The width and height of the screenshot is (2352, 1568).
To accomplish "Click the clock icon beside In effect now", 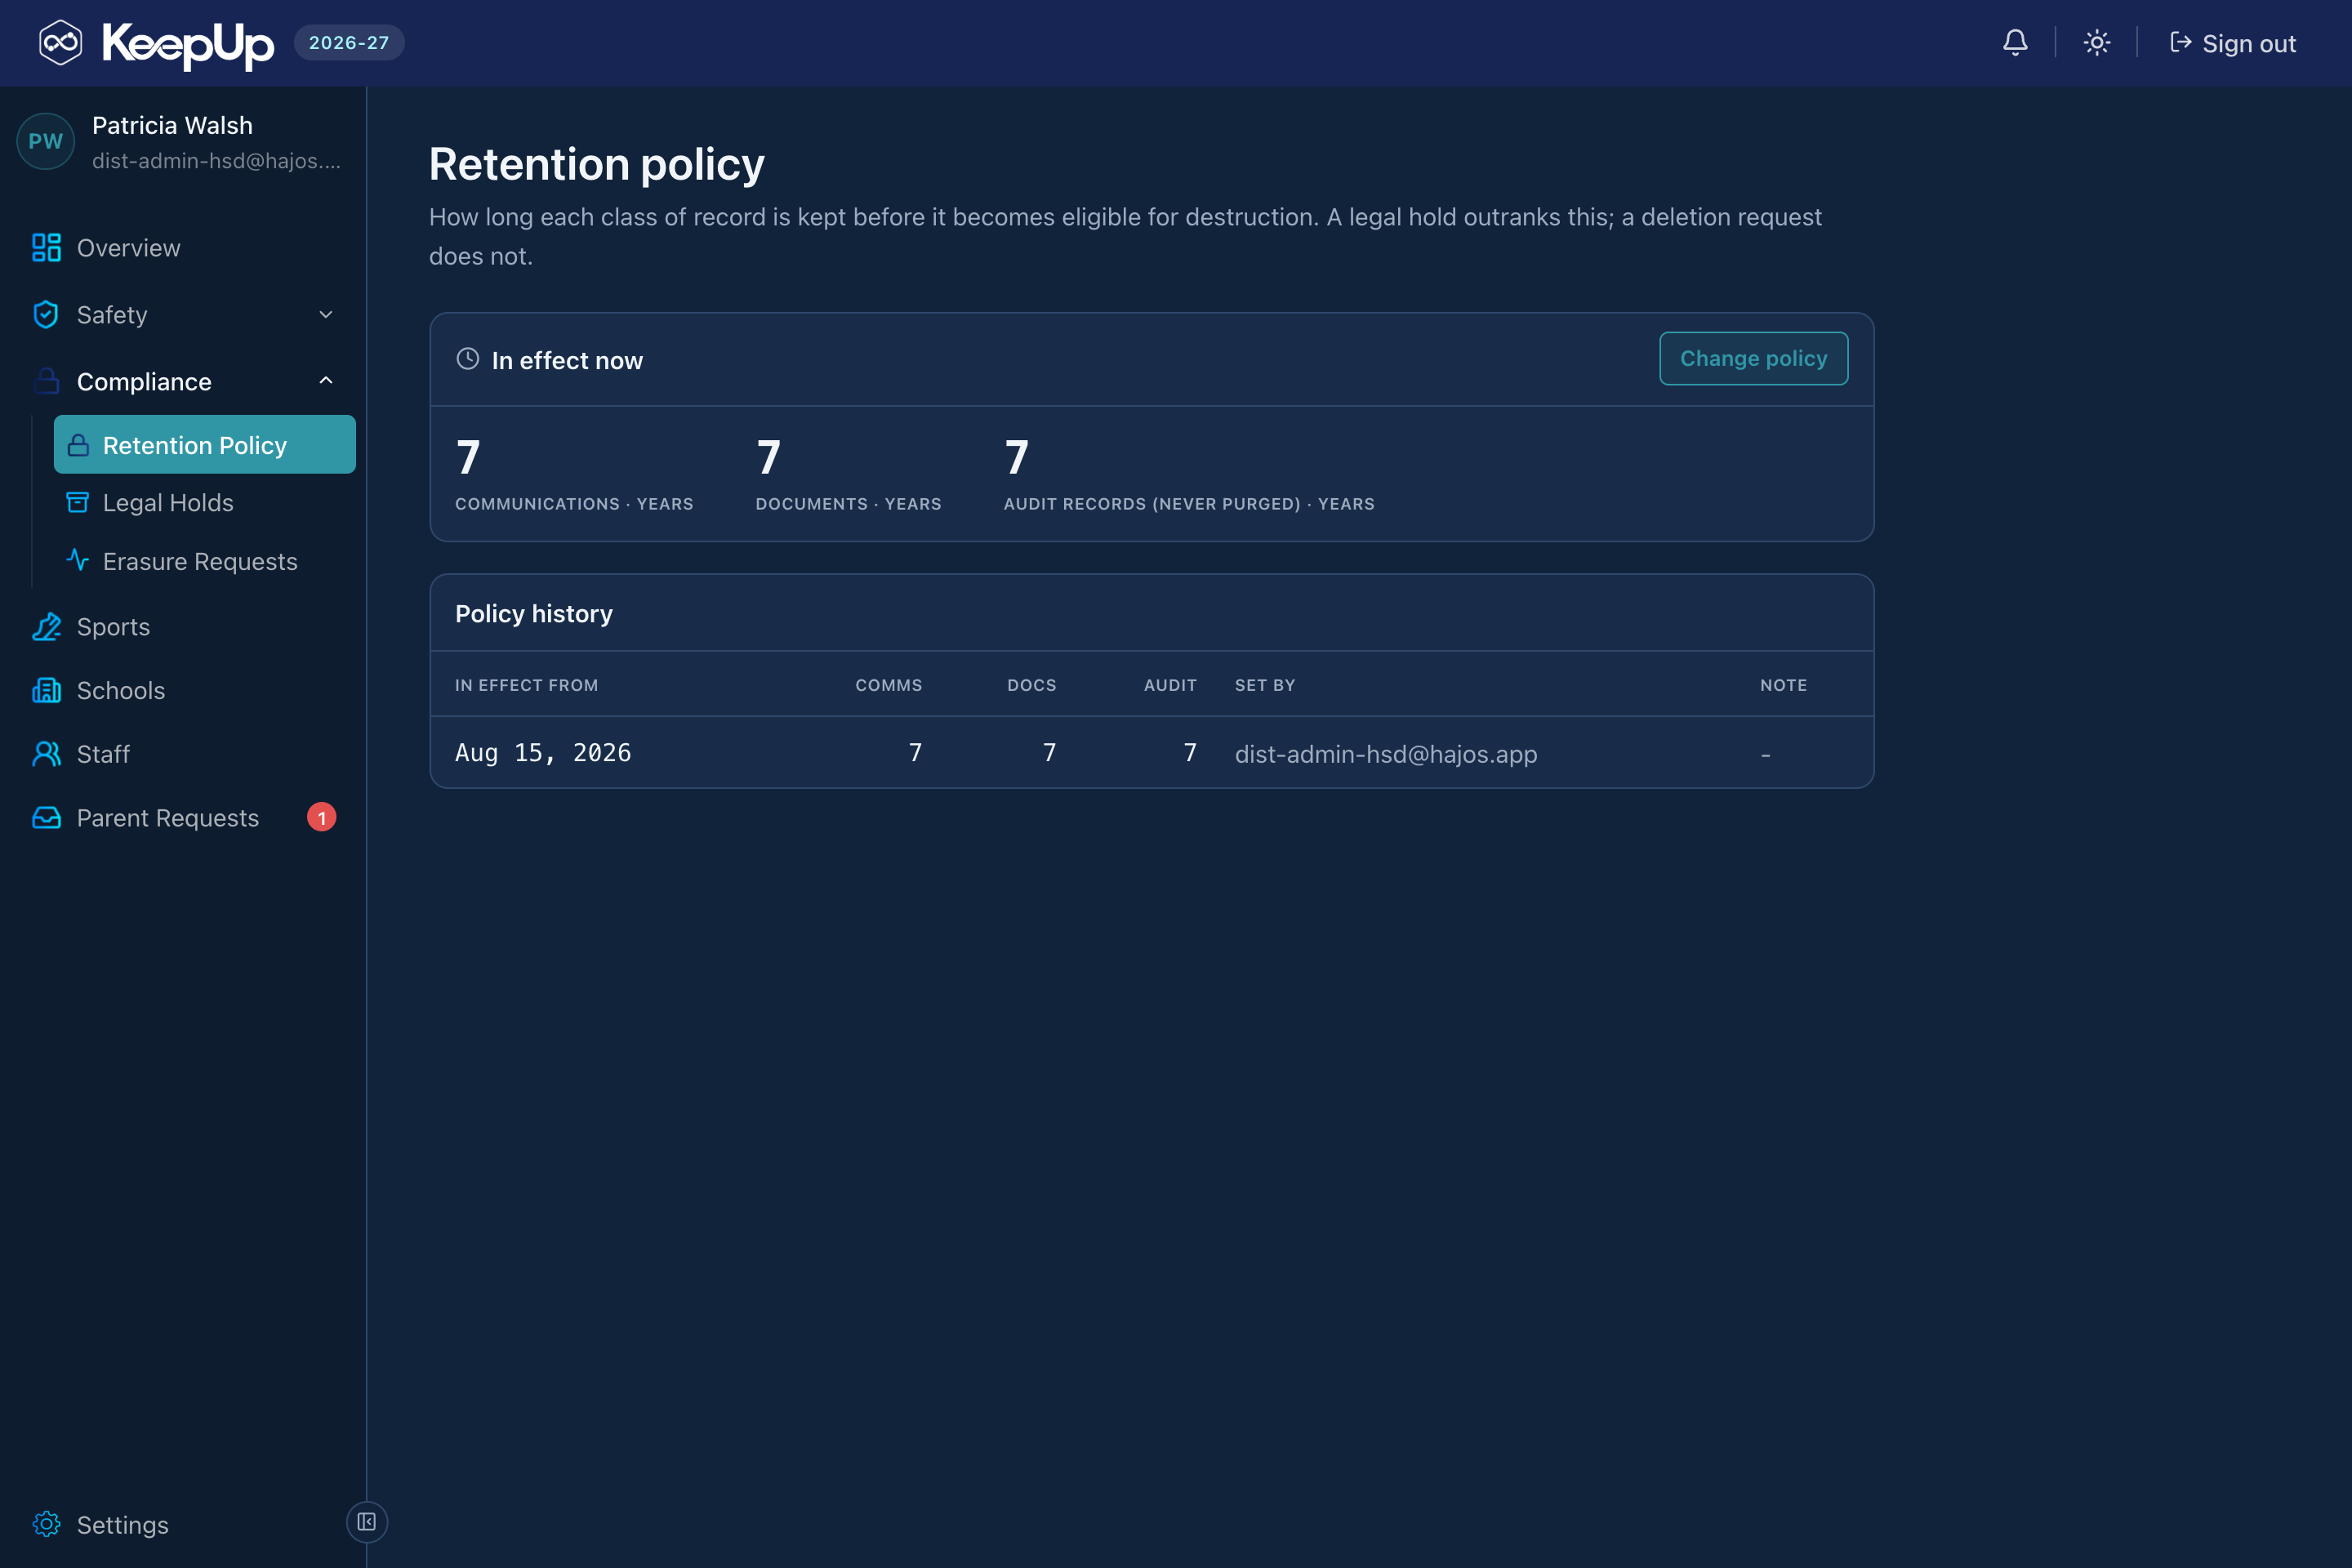I will 468,359.
